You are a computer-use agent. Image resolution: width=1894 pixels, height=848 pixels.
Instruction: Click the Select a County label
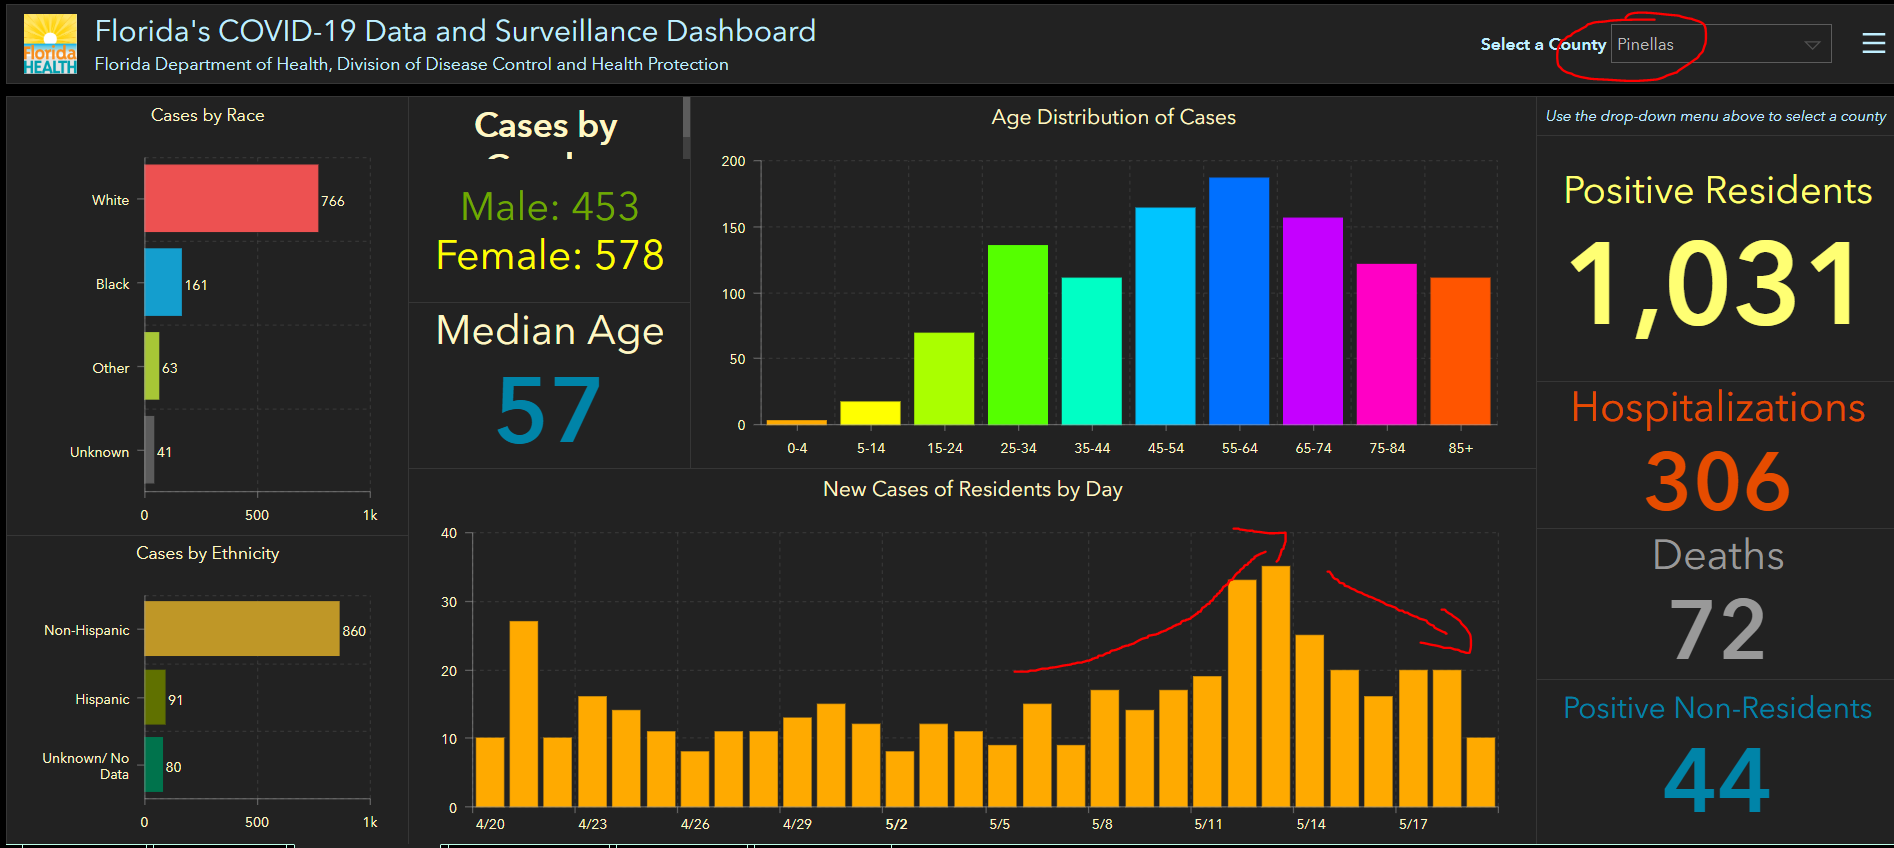point(1543,44)
